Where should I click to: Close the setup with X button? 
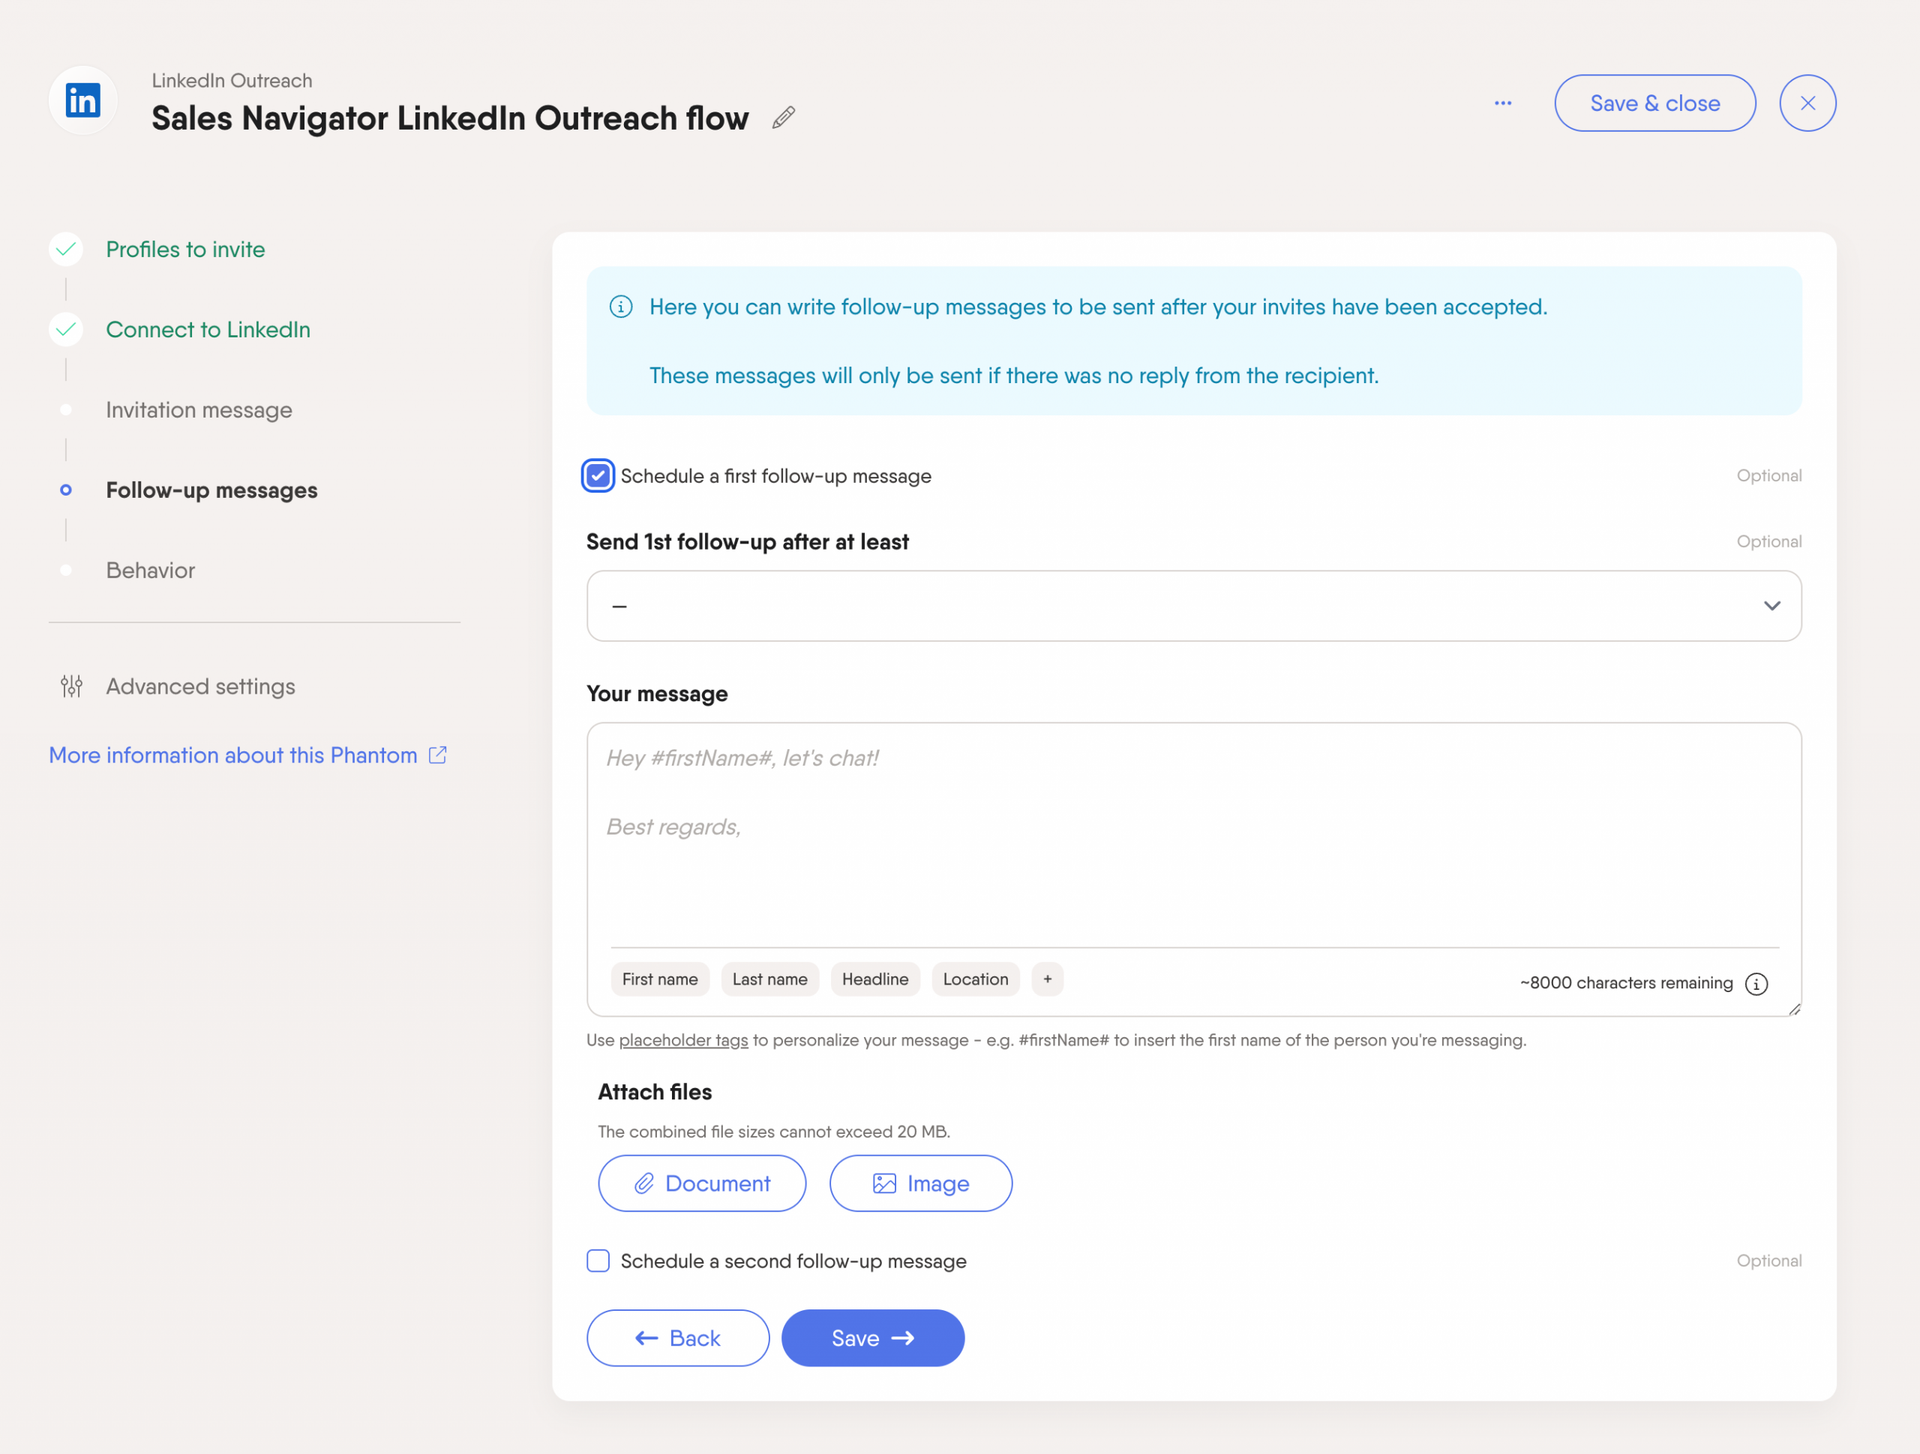pyautogui.click(x=1807, y=103)
